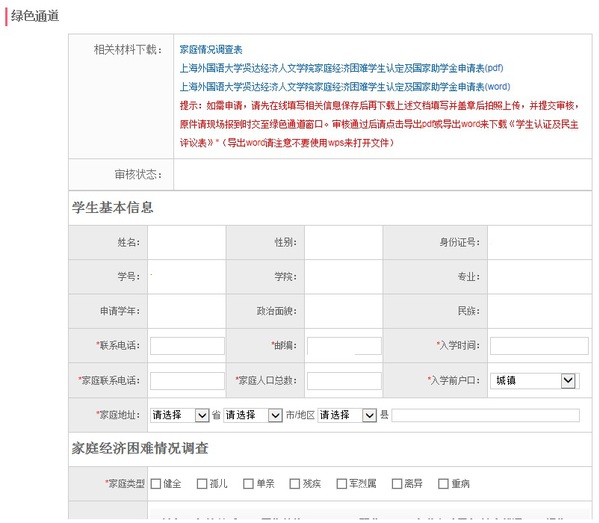Open the county 请选择 dropdown

347,415
